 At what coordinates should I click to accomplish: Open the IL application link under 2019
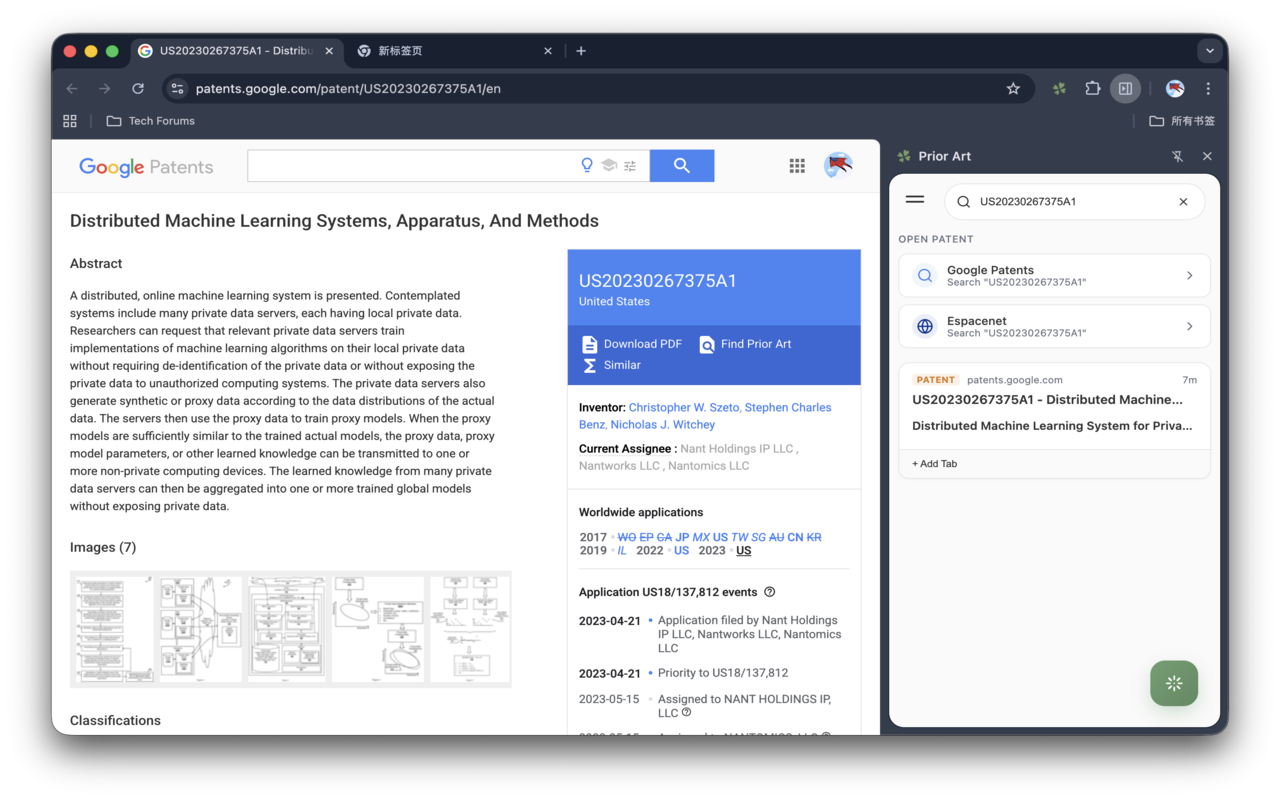pyautogui.click(x=622, y=551)
